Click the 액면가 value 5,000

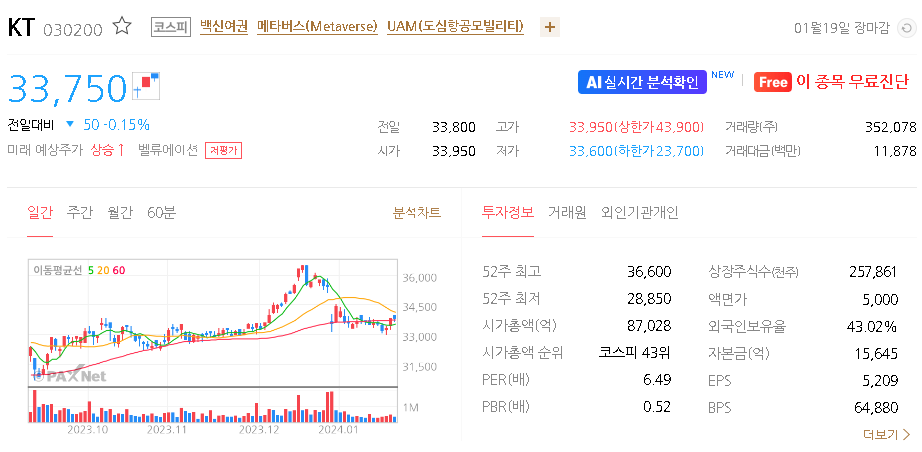tap(880, 299)
